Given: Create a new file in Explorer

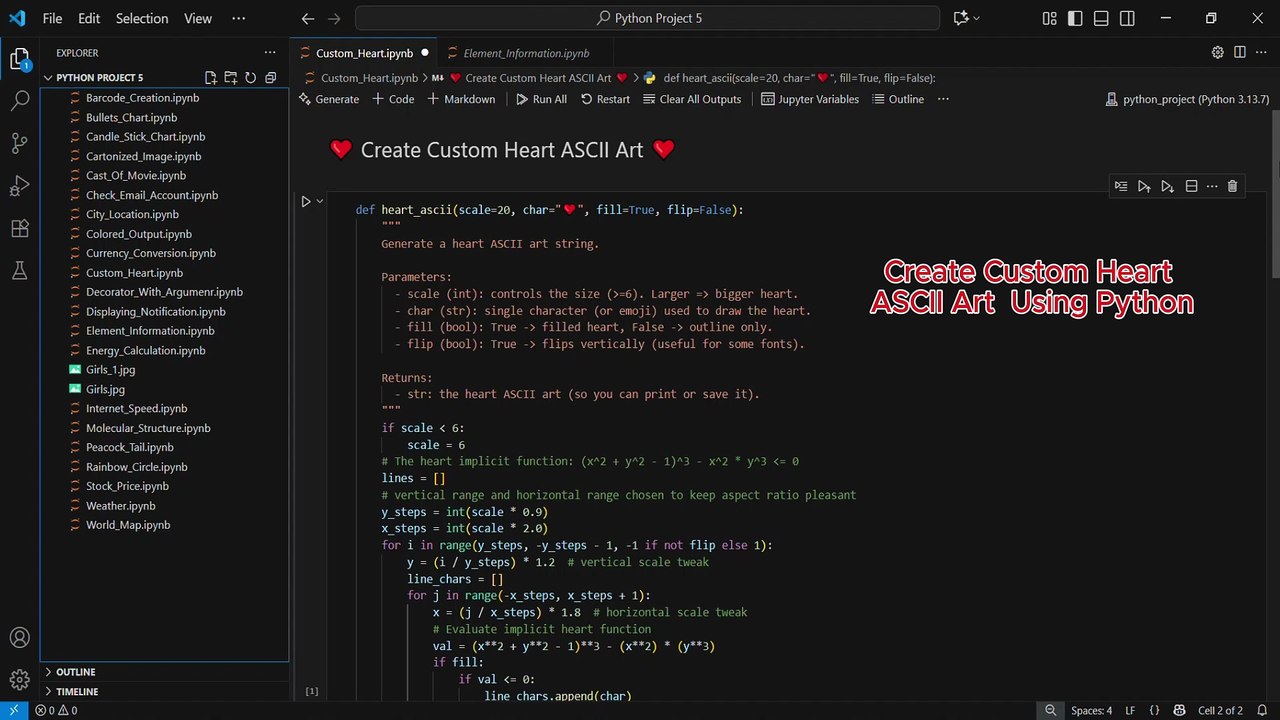Looking at the screenshot, I should pyautogui.click(x=211, y=77).
